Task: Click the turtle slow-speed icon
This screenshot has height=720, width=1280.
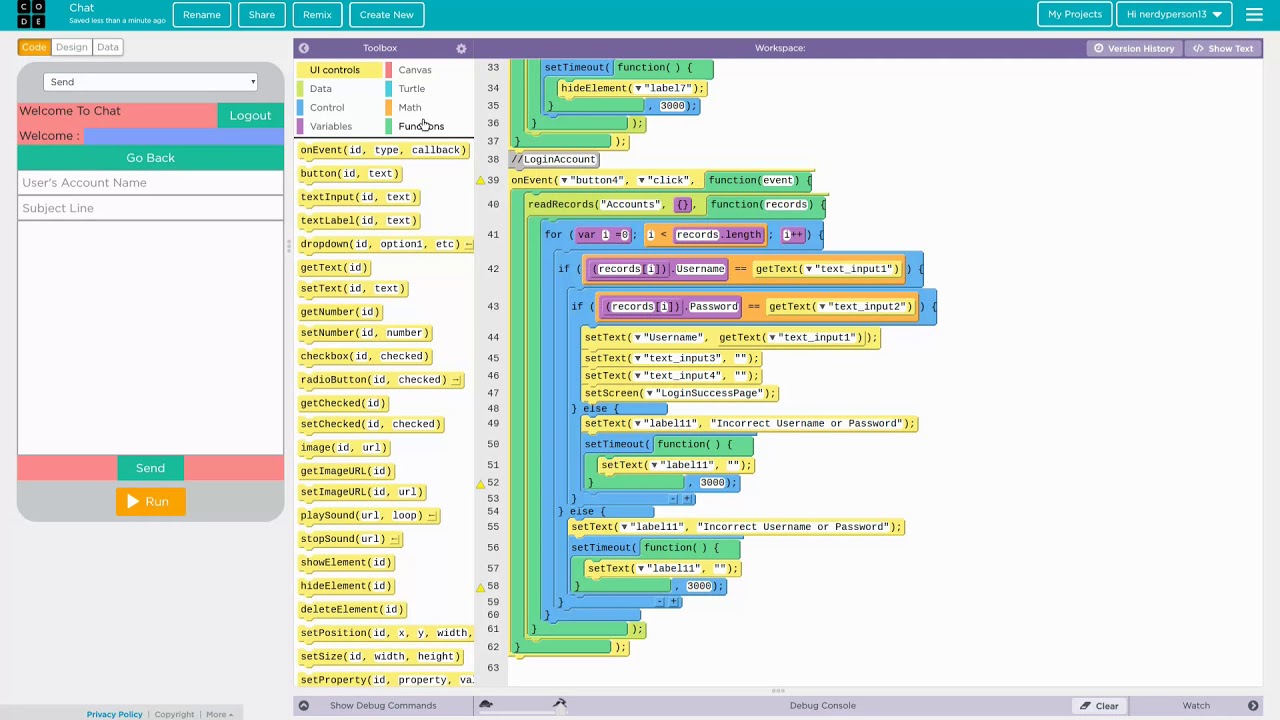Action: tap(486, 705)
